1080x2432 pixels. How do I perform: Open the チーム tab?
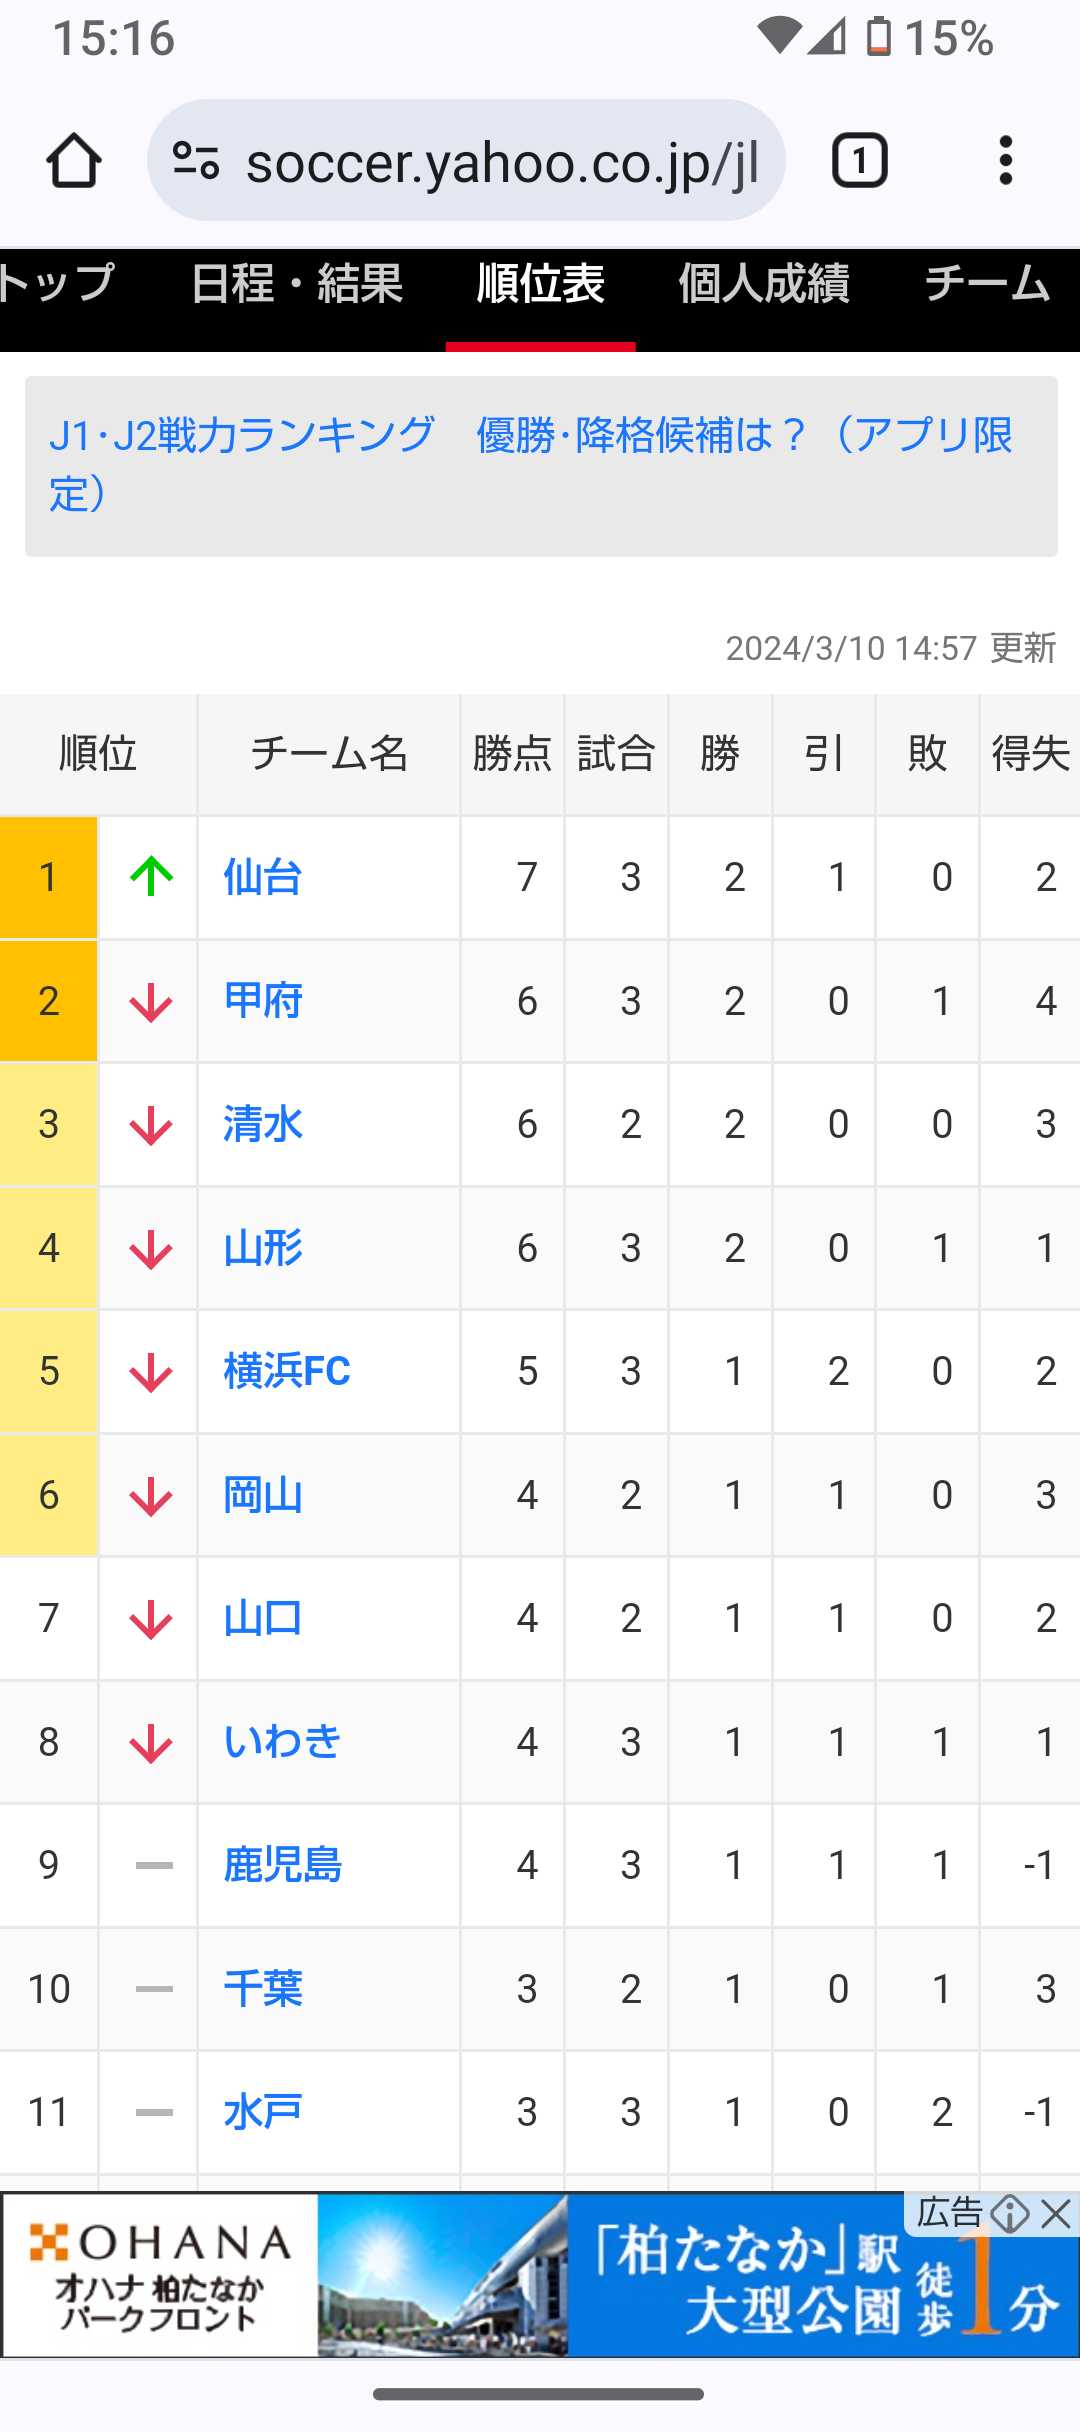(x=986, y=285)
